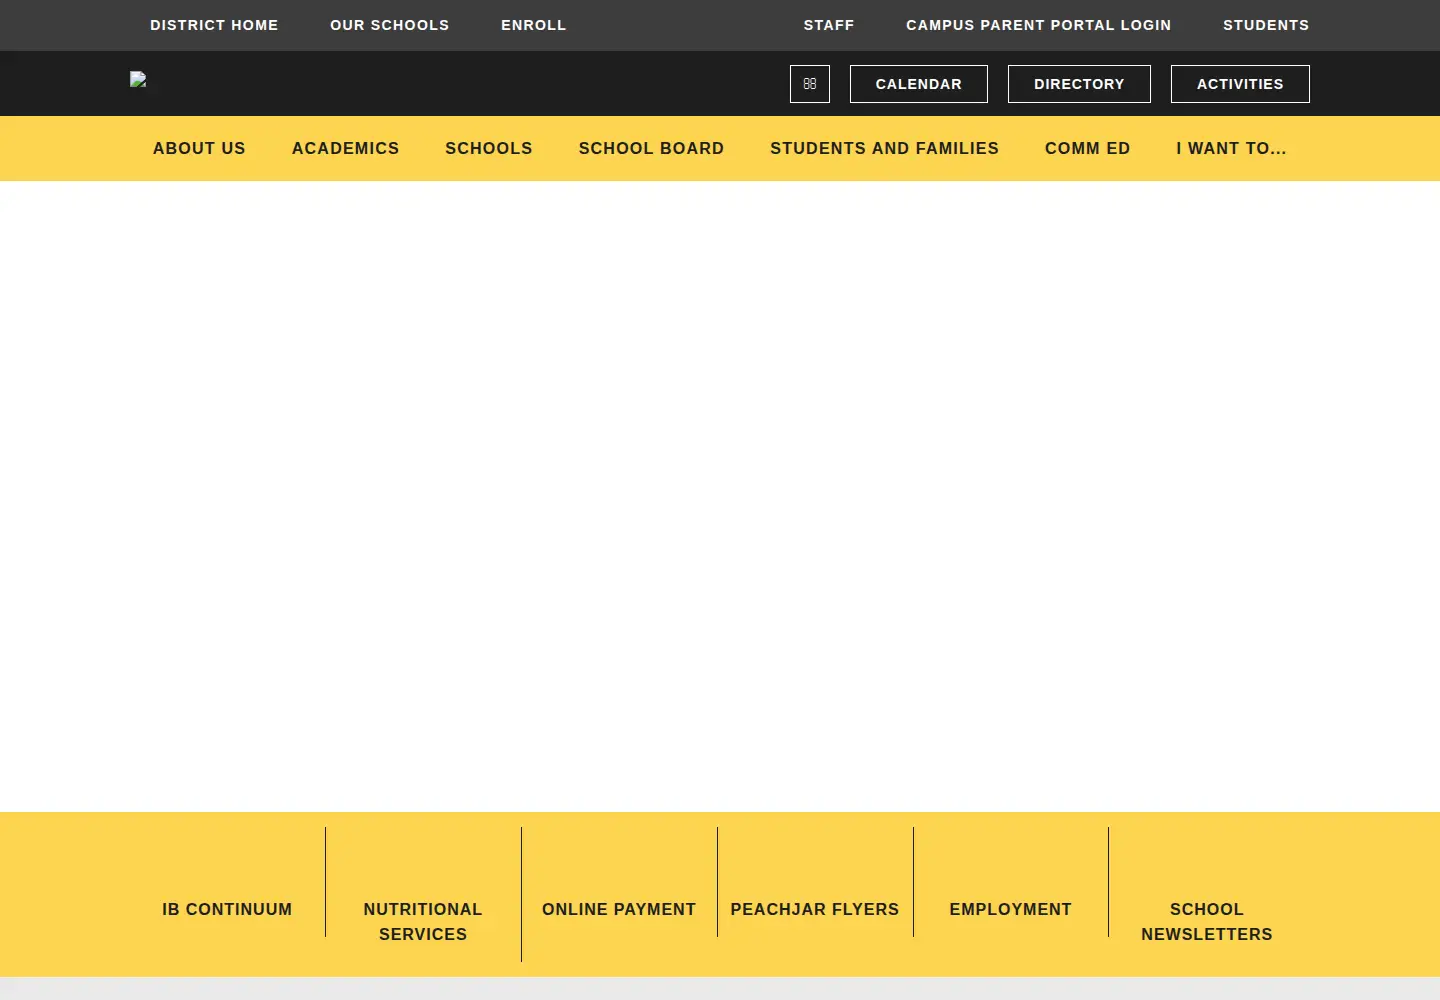
Task: Open the Calendar button
Action: click(x=919, y=84)
